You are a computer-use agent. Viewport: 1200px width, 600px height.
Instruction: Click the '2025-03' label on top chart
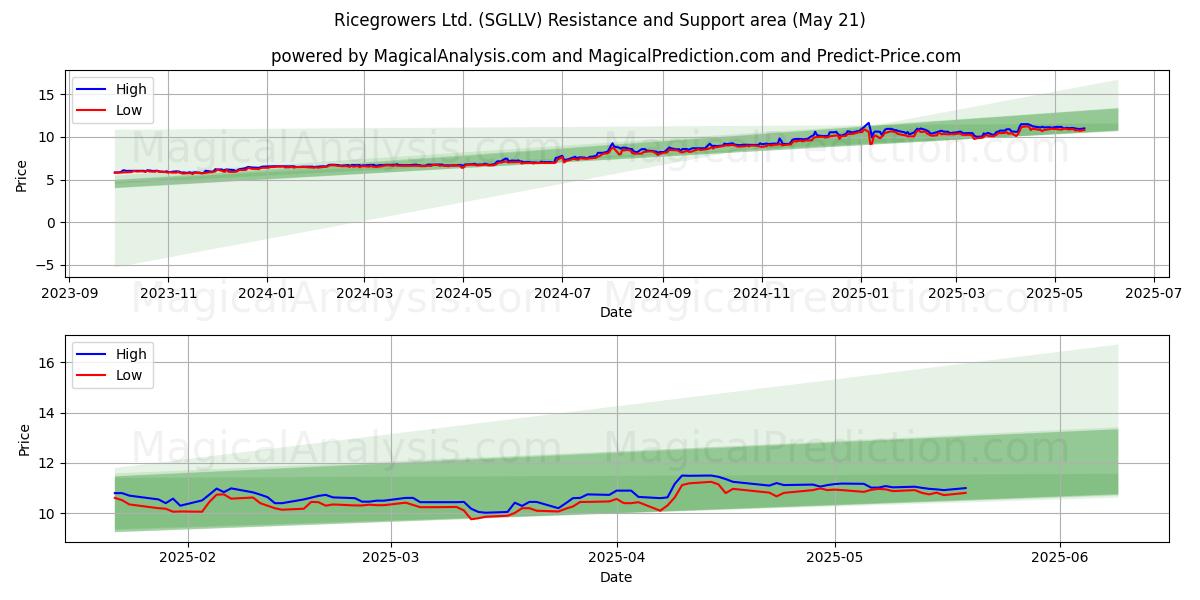pos(956,292)
